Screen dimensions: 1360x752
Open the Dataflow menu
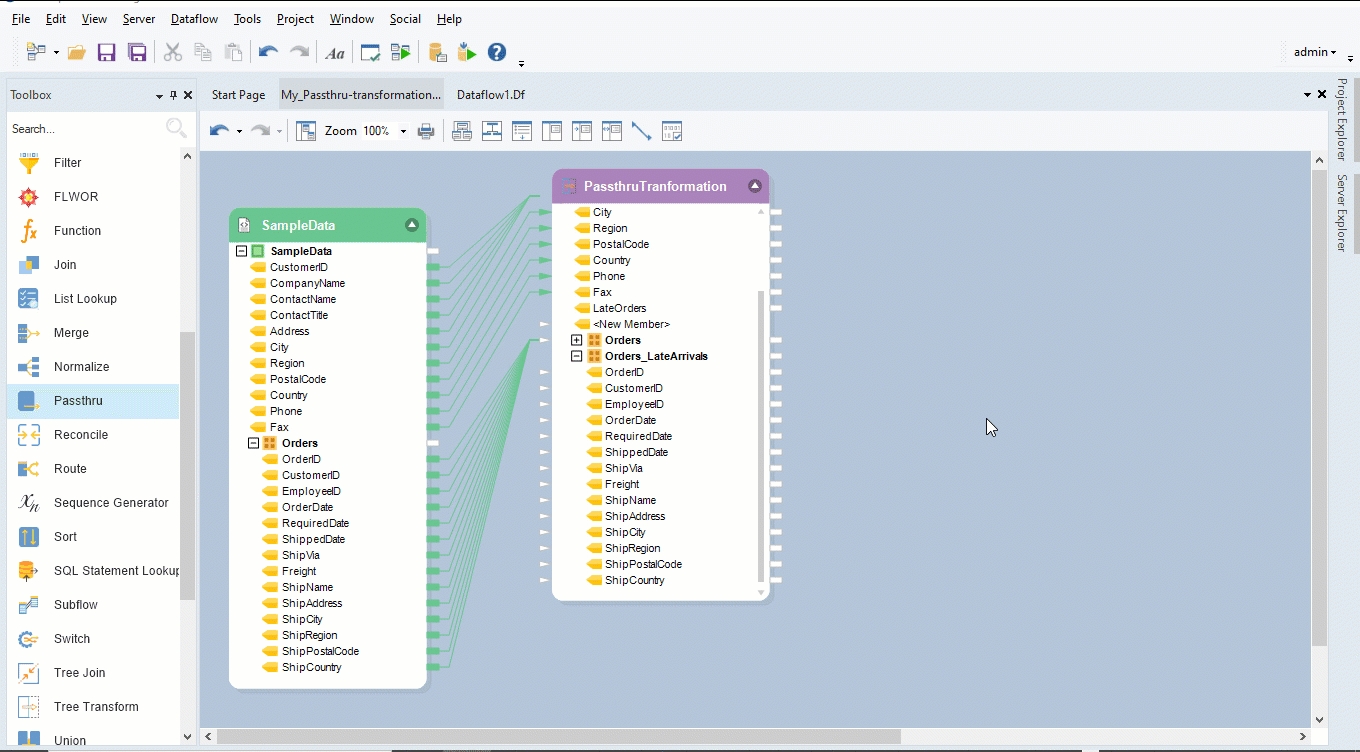pyautogui.click(x=195, y=19)
